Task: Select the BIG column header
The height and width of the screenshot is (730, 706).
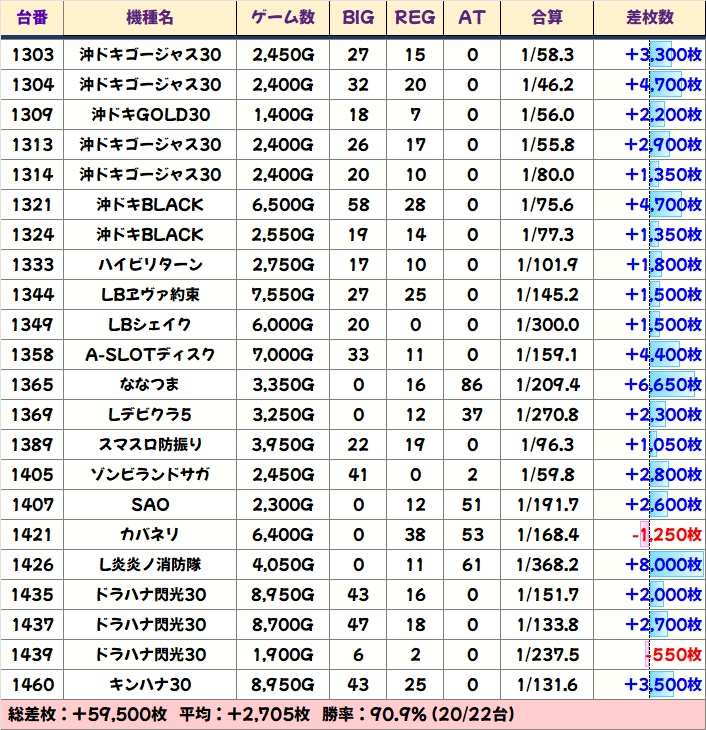Action: pyautogui.click(x=357, y=18)
